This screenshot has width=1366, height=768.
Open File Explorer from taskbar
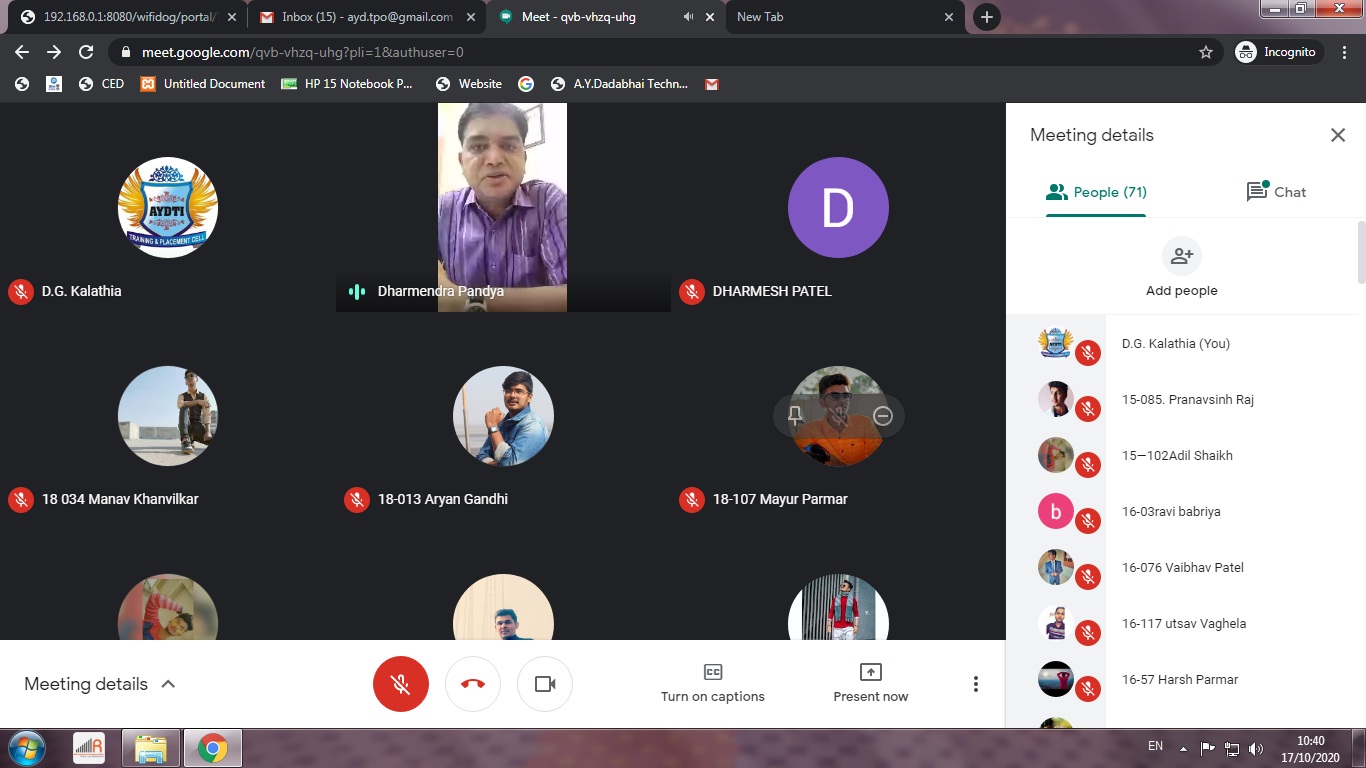point(151,748)
